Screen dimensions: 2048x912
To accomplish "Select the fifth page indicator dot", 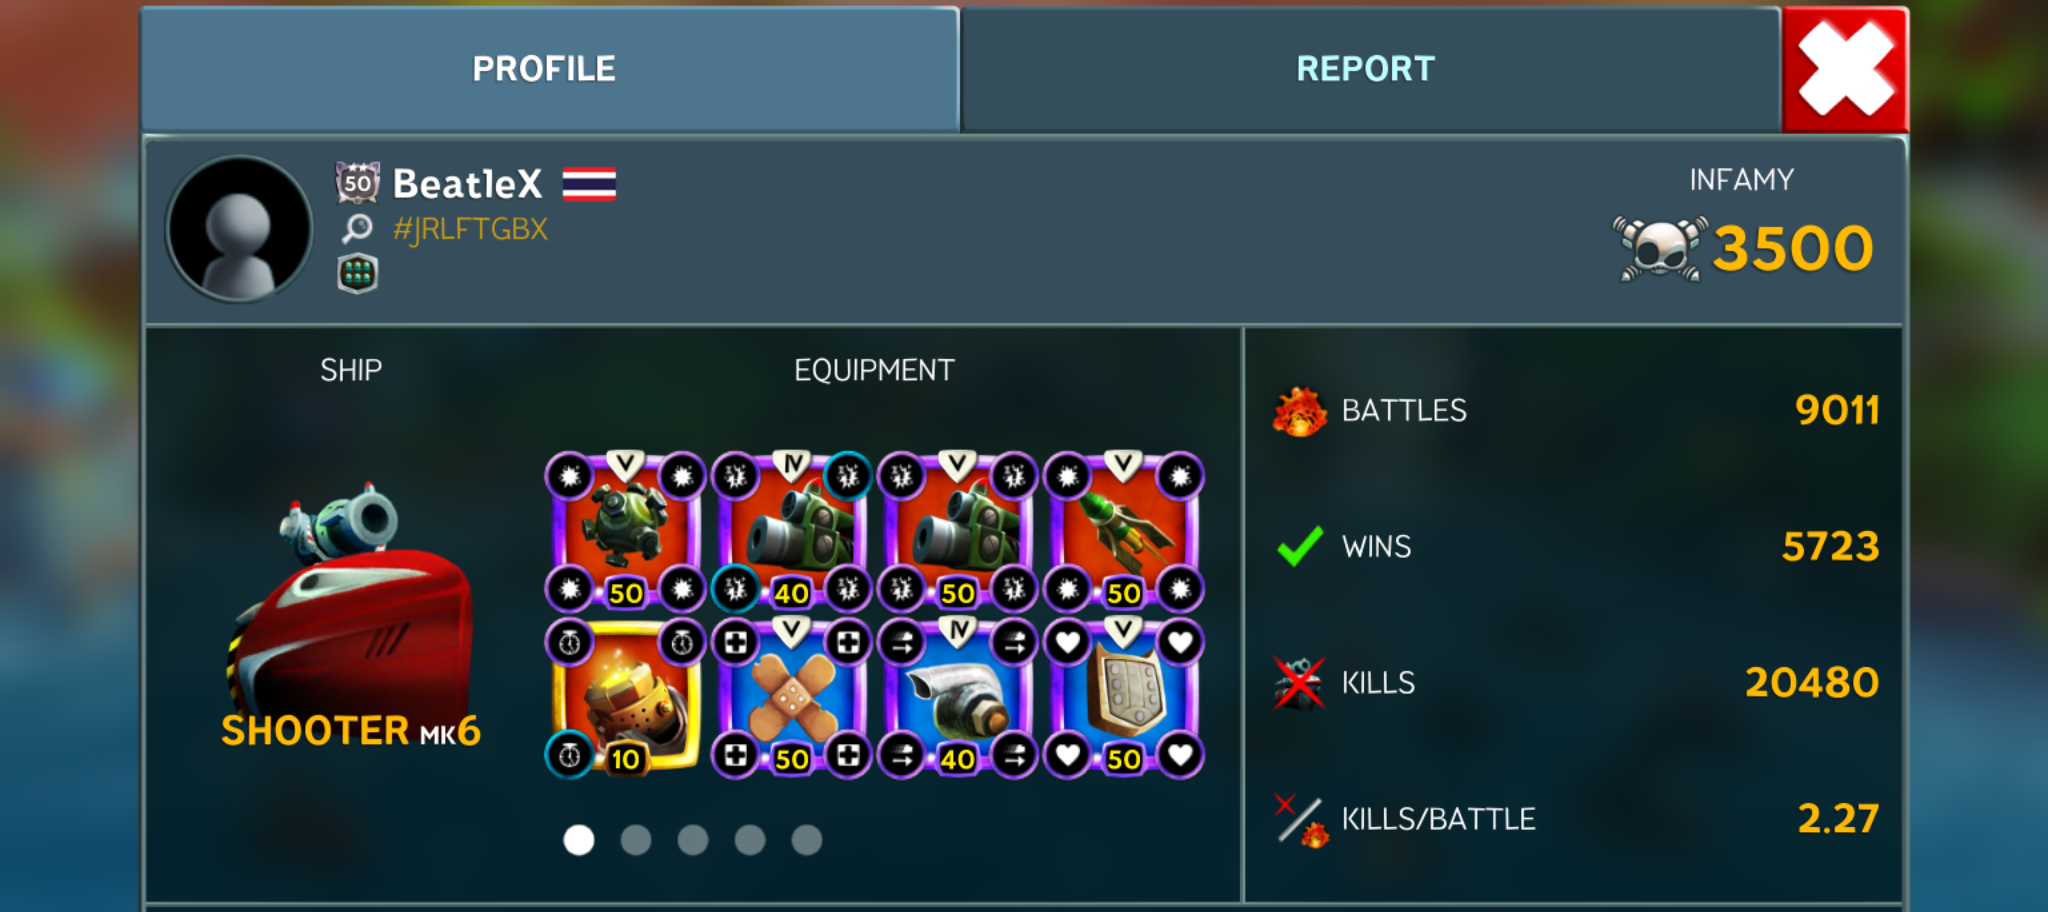I will (807, 840).
